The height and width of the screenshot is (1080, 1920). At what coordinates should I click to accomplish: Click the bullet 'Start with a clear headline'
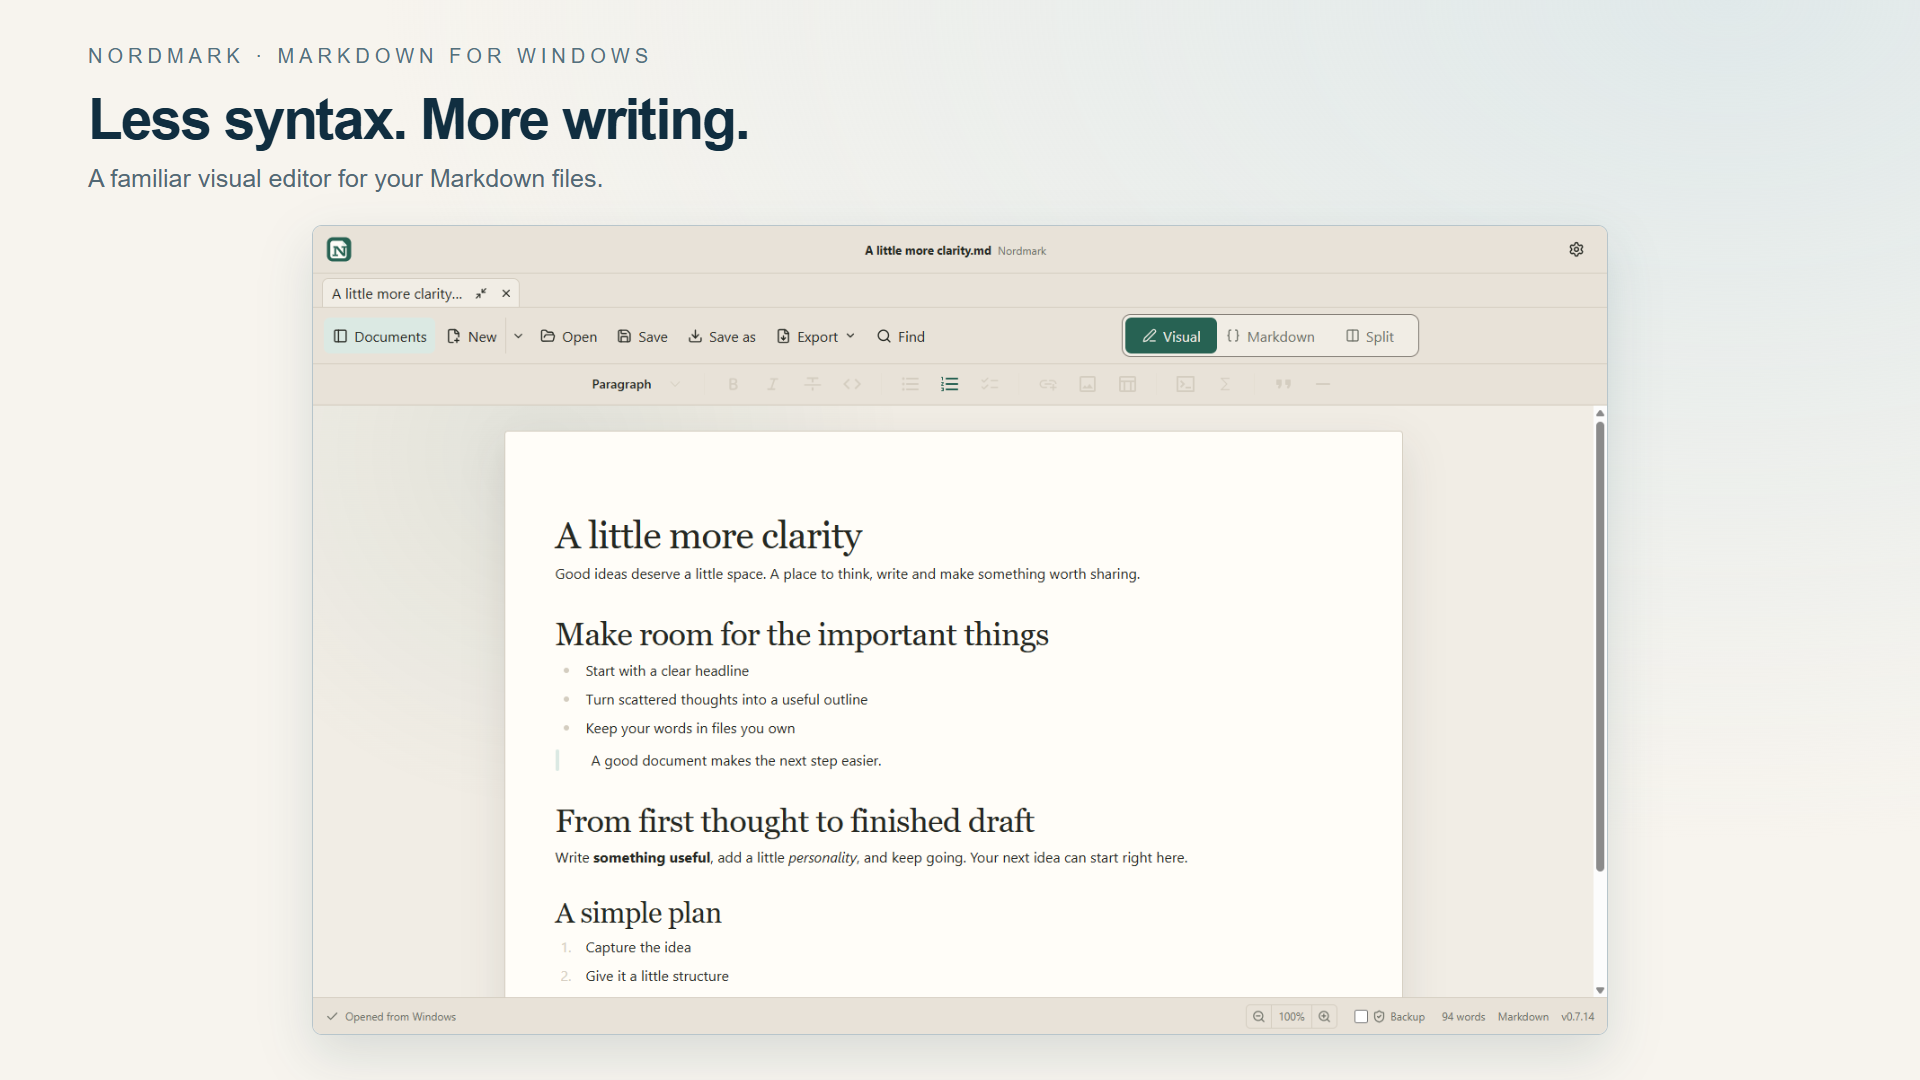(667, 671)
